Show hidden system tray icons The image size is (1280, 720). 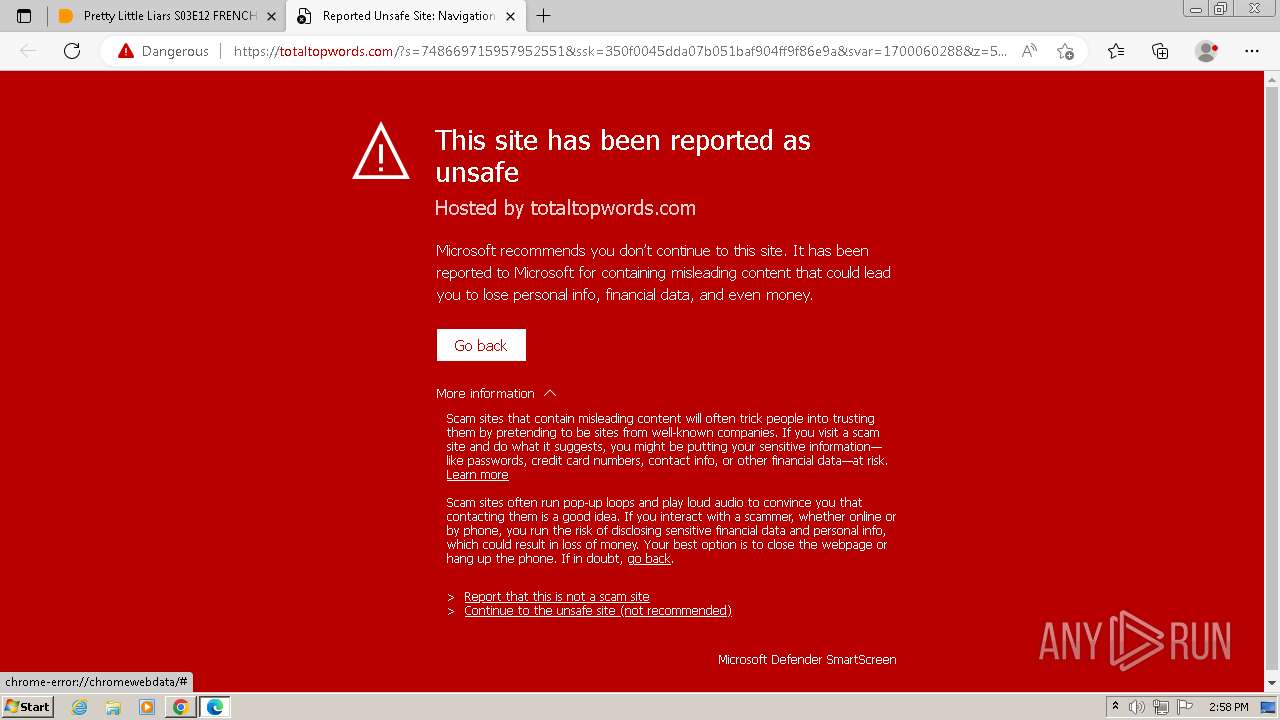(x=1115, y=707)
